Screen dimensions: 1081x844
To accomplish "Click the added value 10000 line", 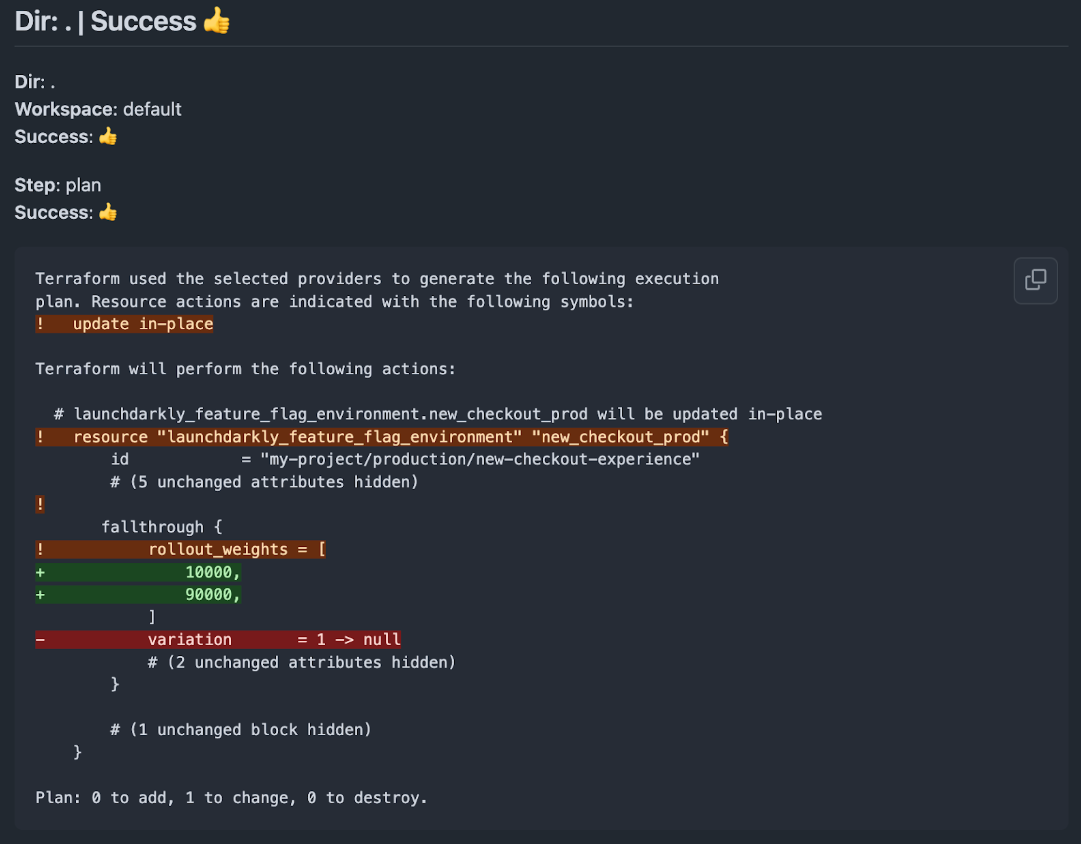I will point(138,572).
